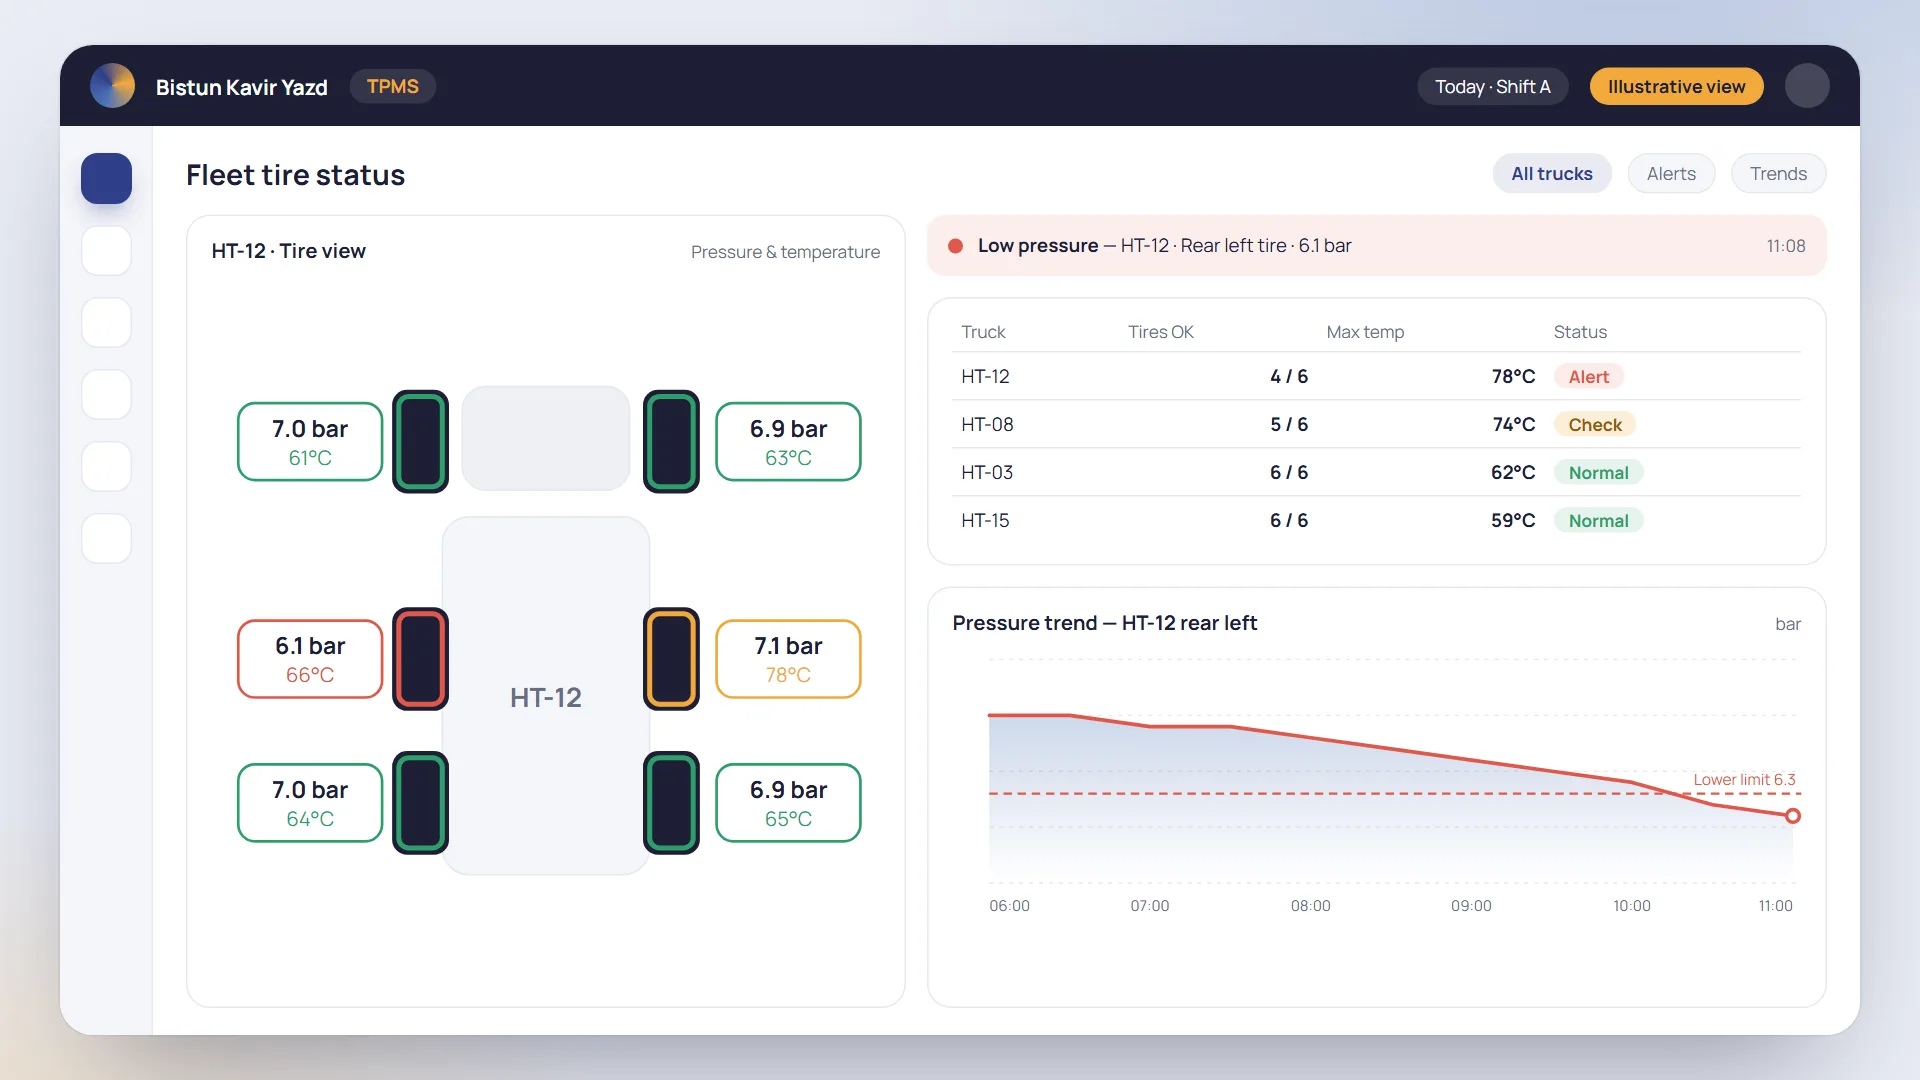Click the Bistun Kavir Yazd logo orb

[x=112, y=86]
